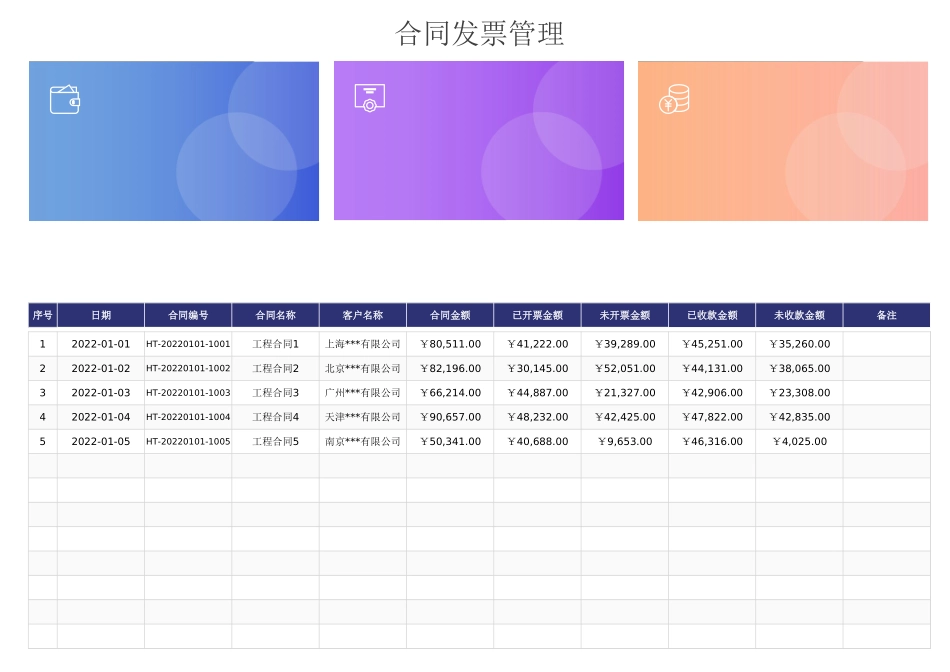
Task: Click the invoice icon on the purple card
Action: 370,100
